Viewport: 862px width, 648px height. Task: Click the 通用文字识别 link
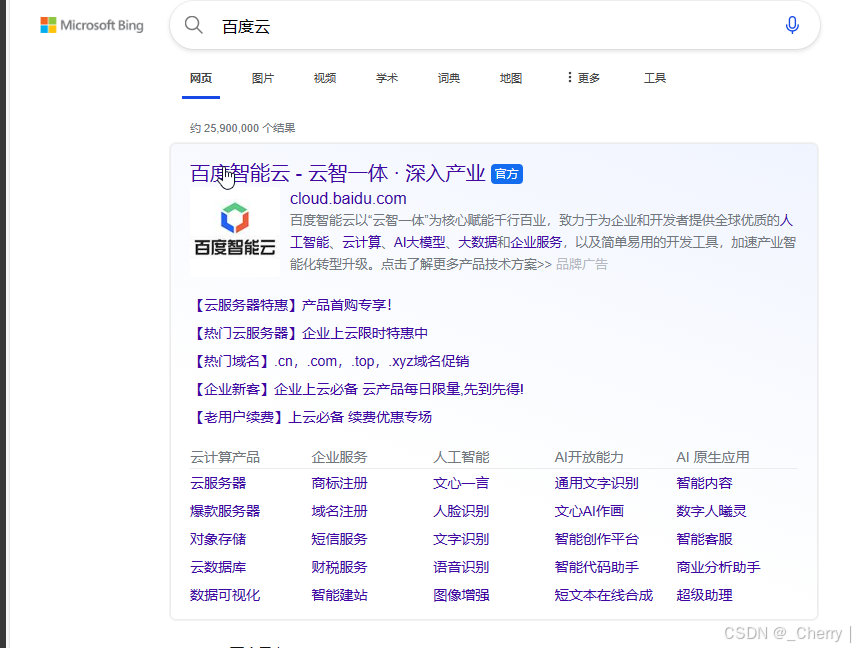(x=596, y=483)
